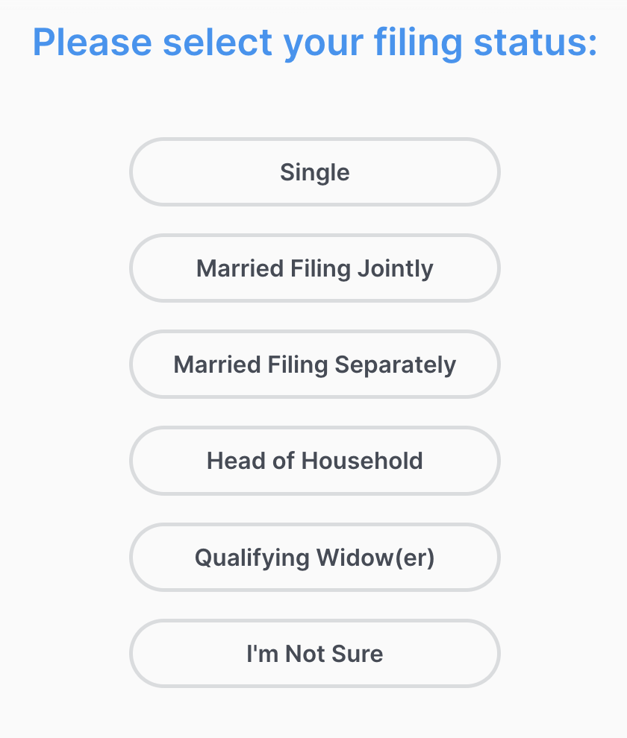Click the 'Separately' pill button
This screenshot has height=738, width=627.
314,364
